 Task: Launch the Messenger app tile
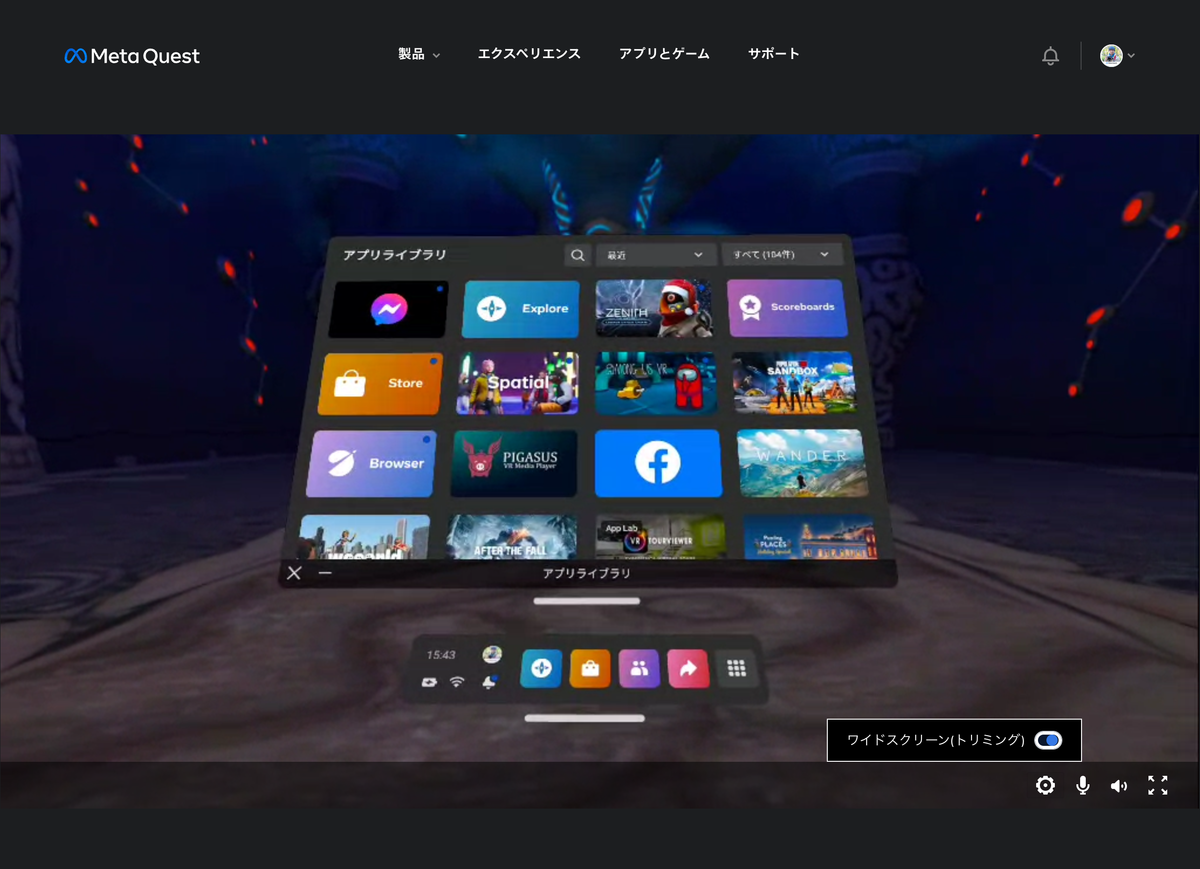[389, 309]
